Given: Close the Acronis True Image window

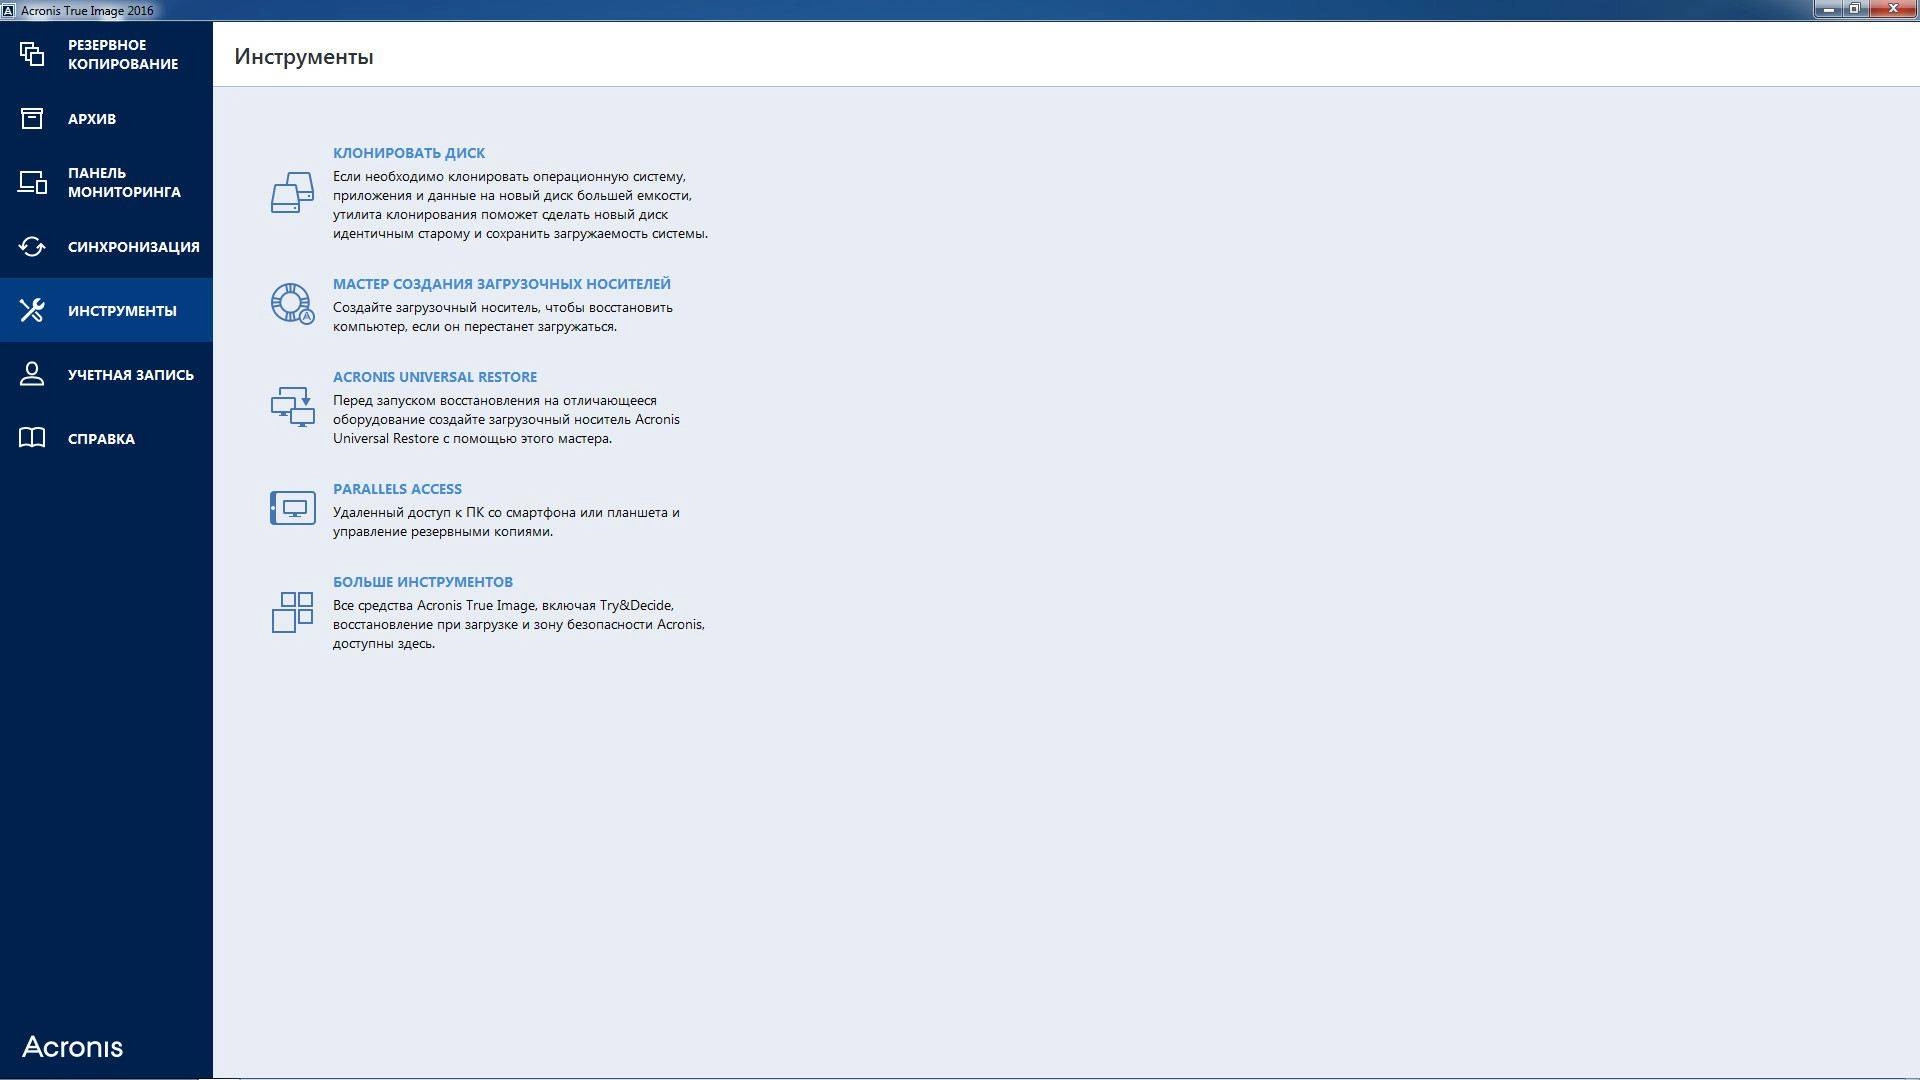Looking at the screenshot, I should click(x=1893, y=9).
